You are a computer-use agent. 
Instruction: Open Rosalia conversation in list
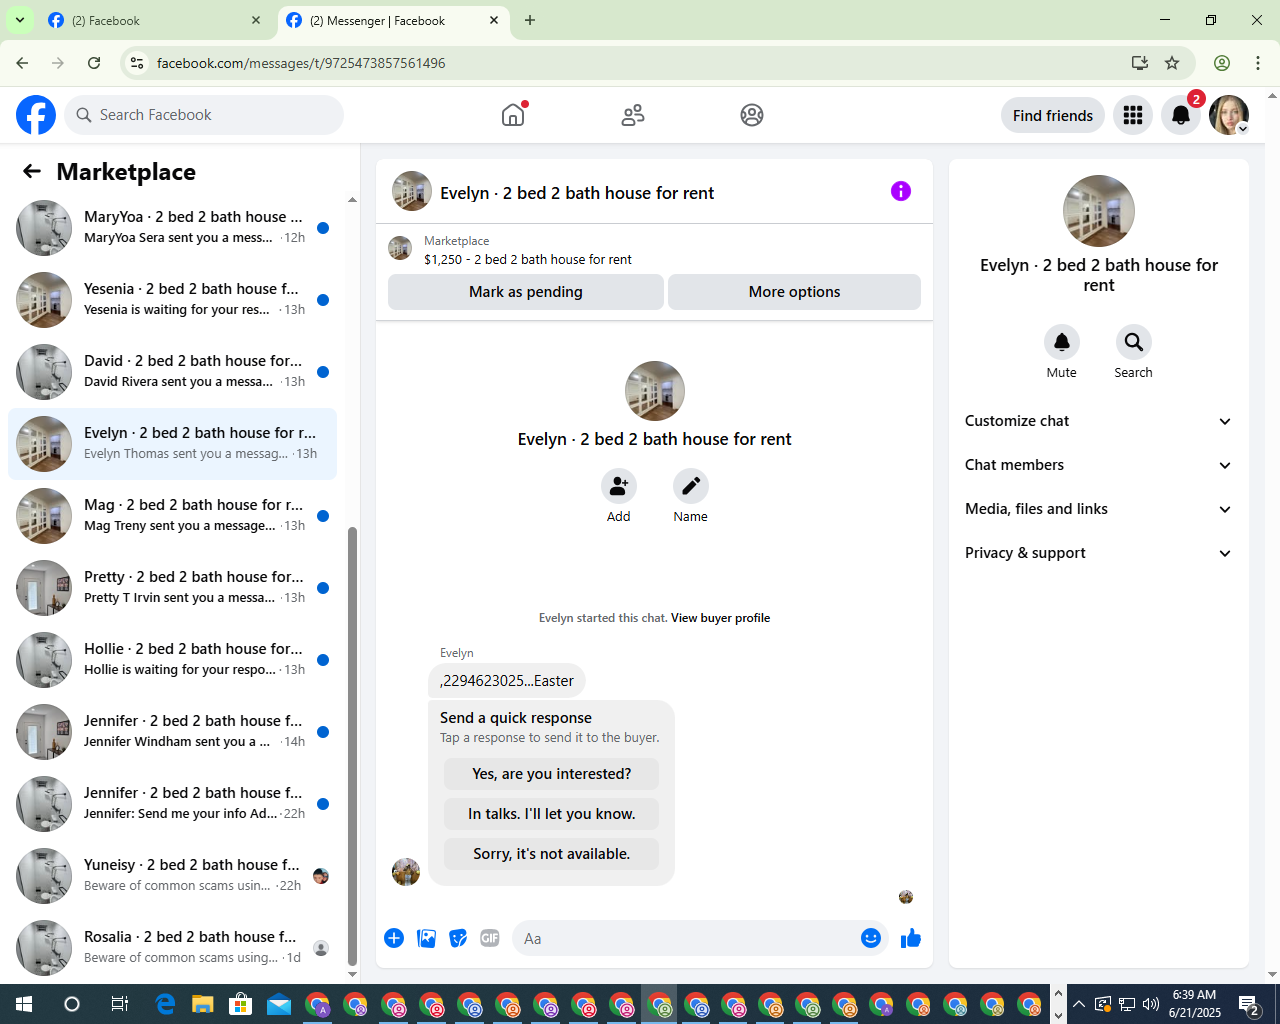tap(173, 948)
